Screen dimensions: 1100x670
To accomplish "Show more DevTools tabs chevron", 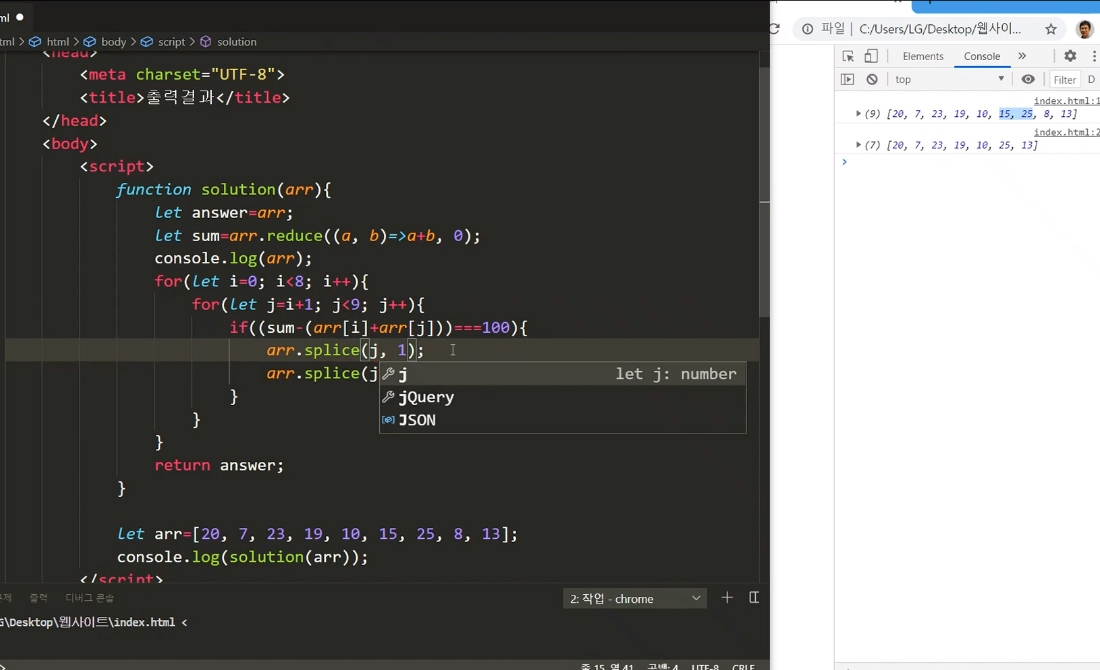I will (x=1022, y=56).
